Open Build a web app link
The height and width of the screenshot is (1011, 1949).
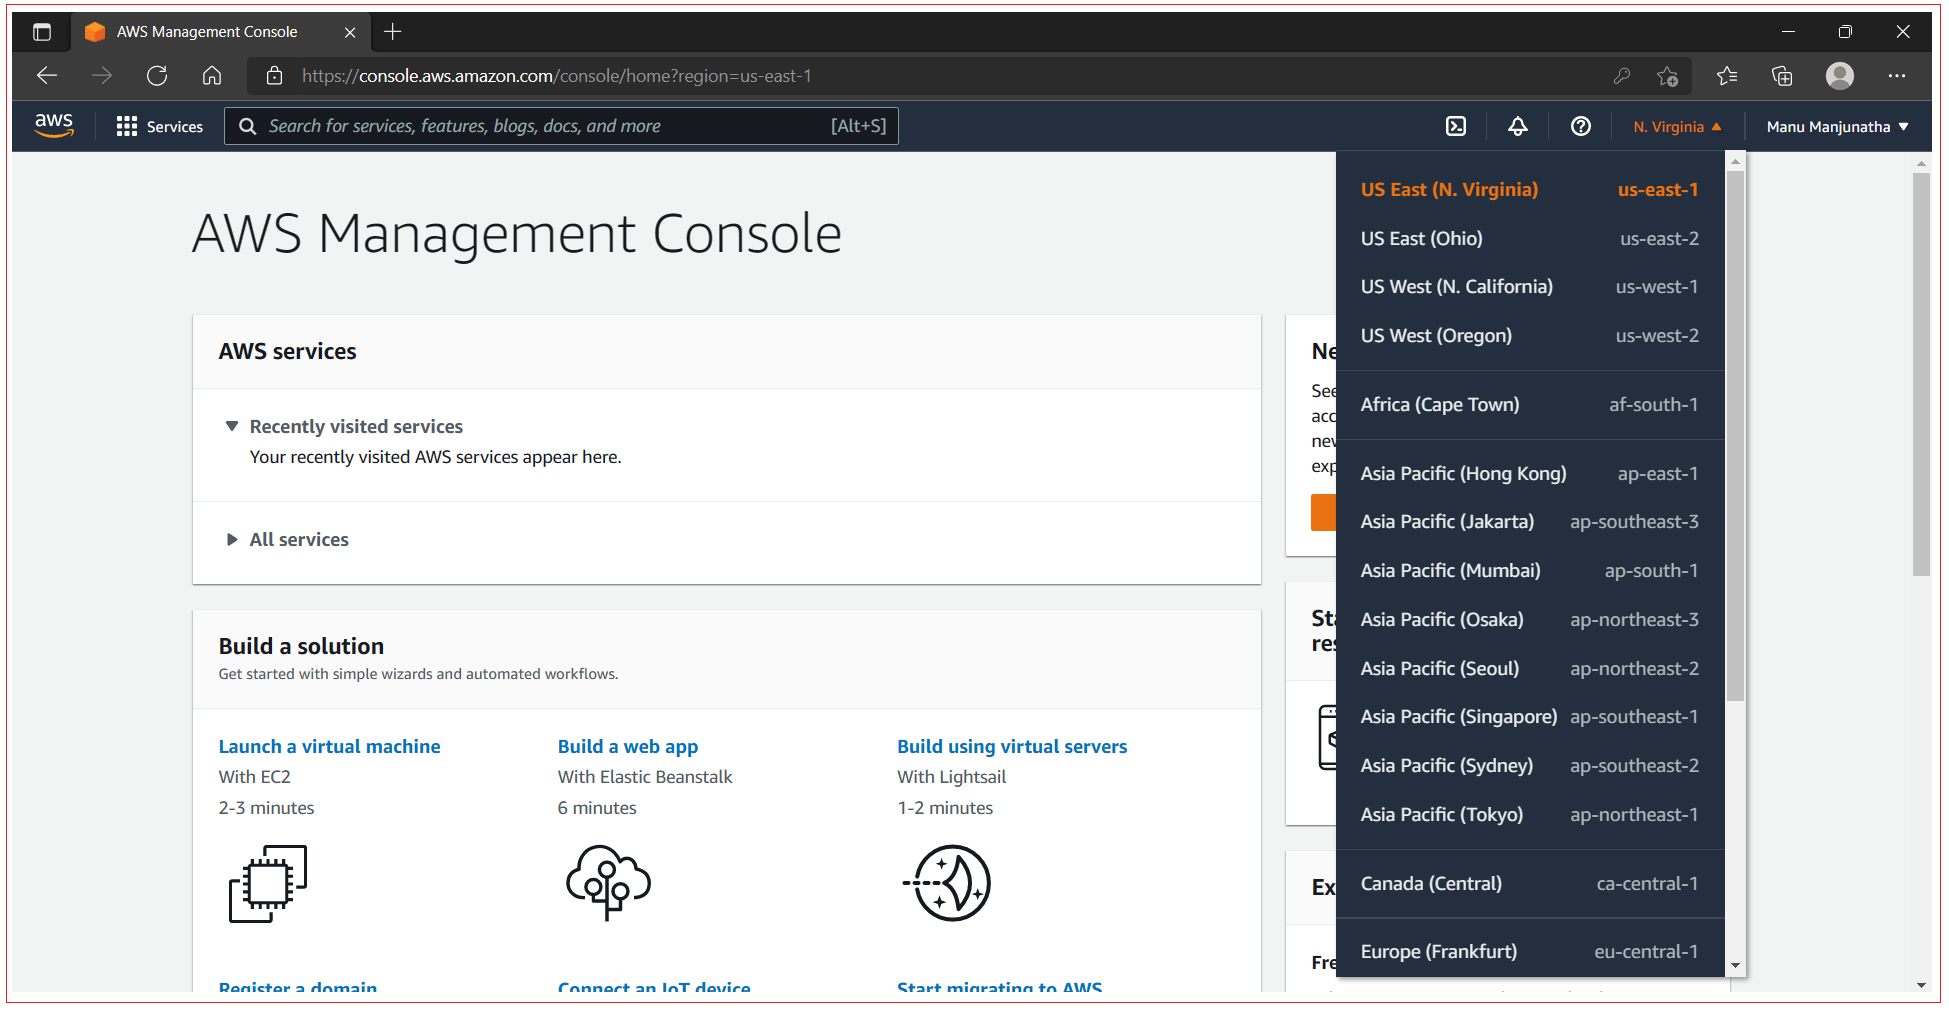click(628, 747)
